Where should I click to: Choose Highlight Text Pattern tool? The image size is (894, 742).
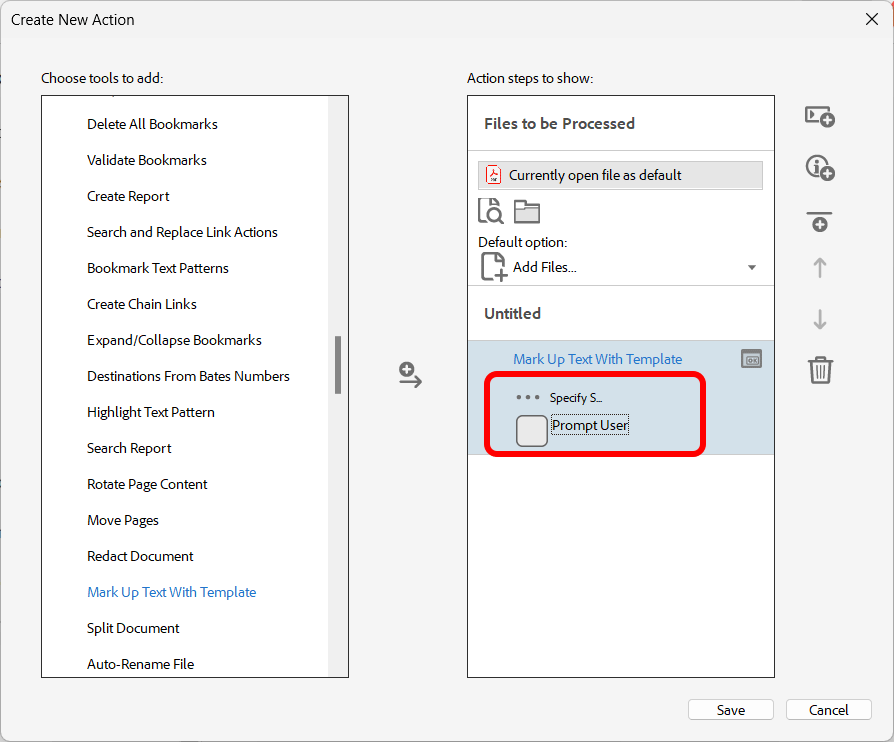(151, 412)
